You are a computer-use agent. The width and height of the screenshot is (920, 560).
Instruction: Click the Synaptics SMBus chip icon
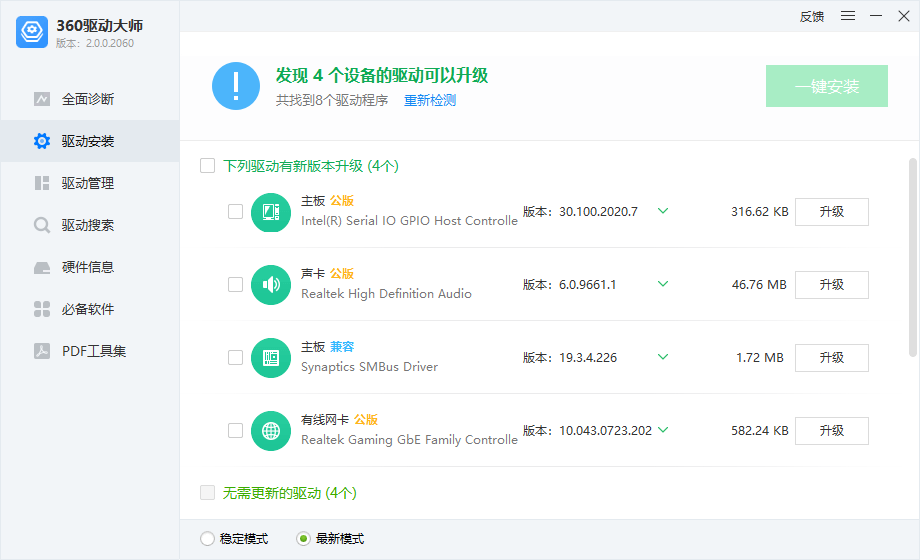271,358
